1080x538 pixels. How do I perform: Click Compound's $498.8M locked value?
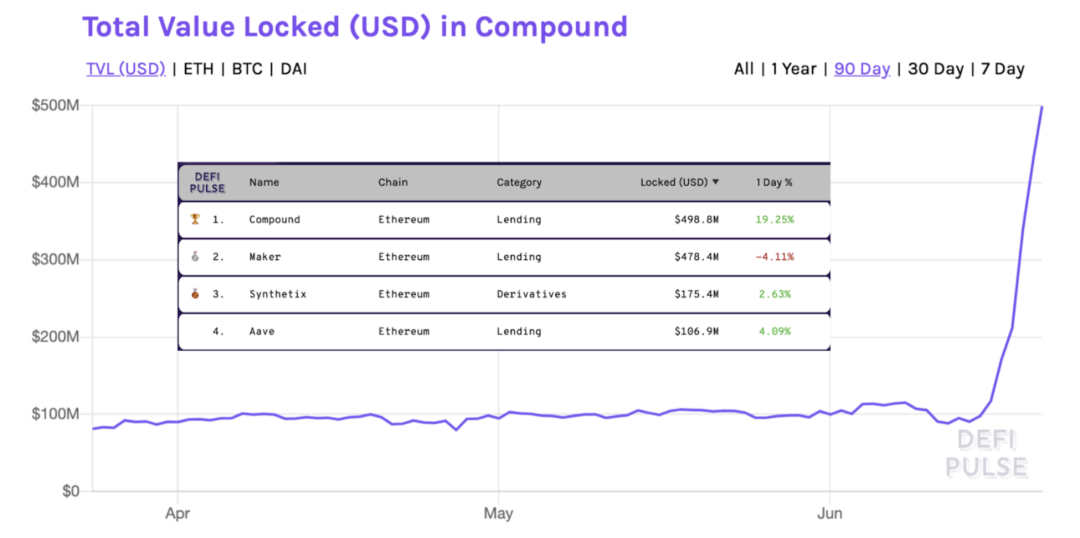tap(696, 220)
